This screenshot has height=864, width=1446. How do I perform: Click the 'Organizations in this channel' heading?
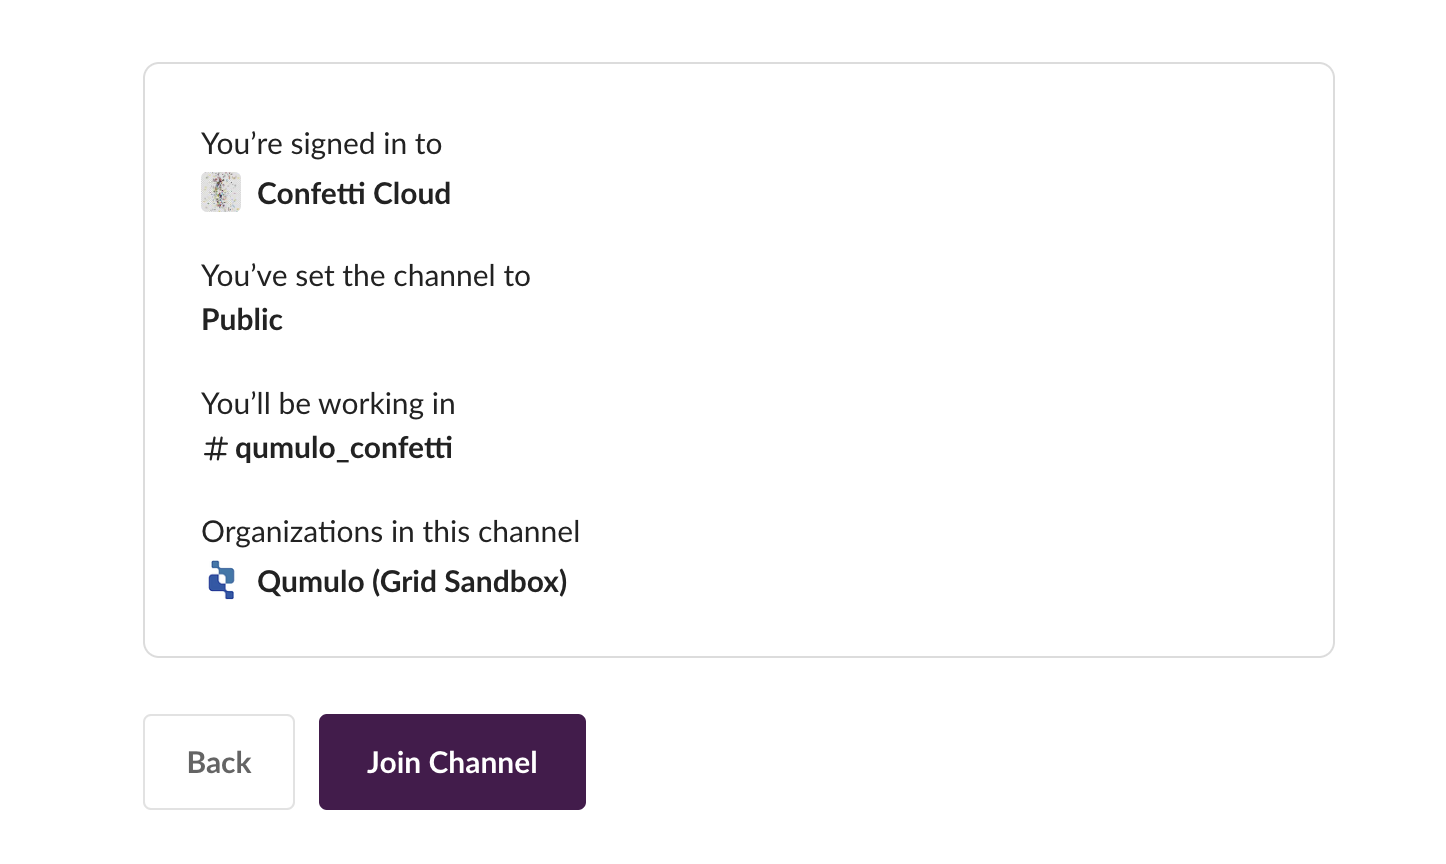click(391, 532)
